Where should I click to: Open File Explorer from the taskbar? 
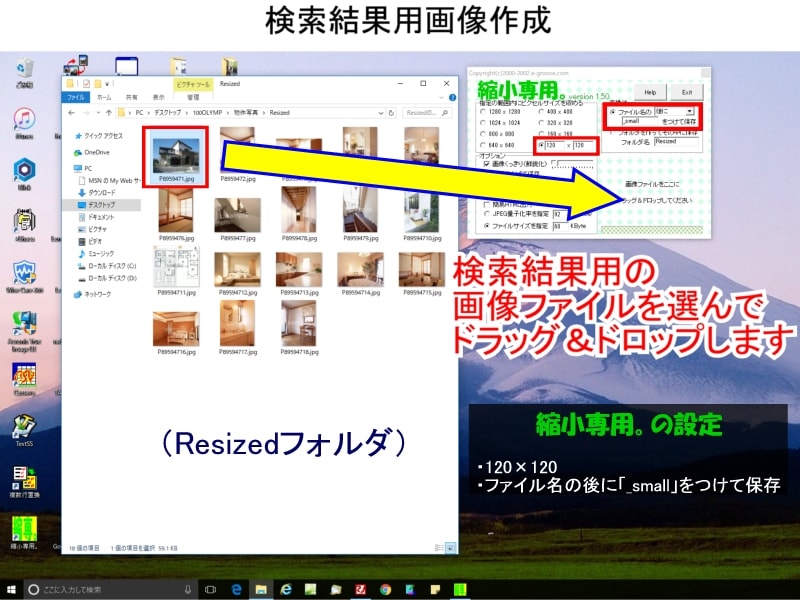tap(261, 589)
